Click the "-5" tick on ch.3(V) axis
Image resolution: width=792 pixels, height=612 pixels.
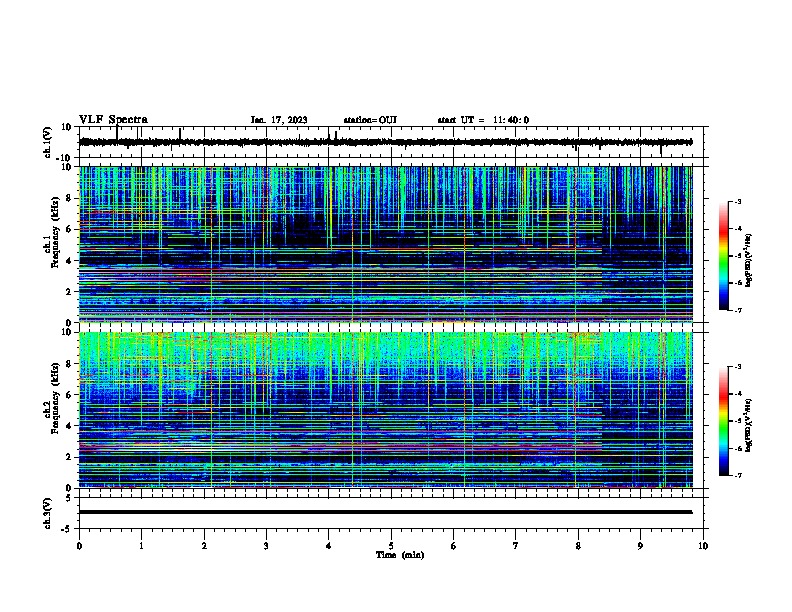click(x=67, y=529)
